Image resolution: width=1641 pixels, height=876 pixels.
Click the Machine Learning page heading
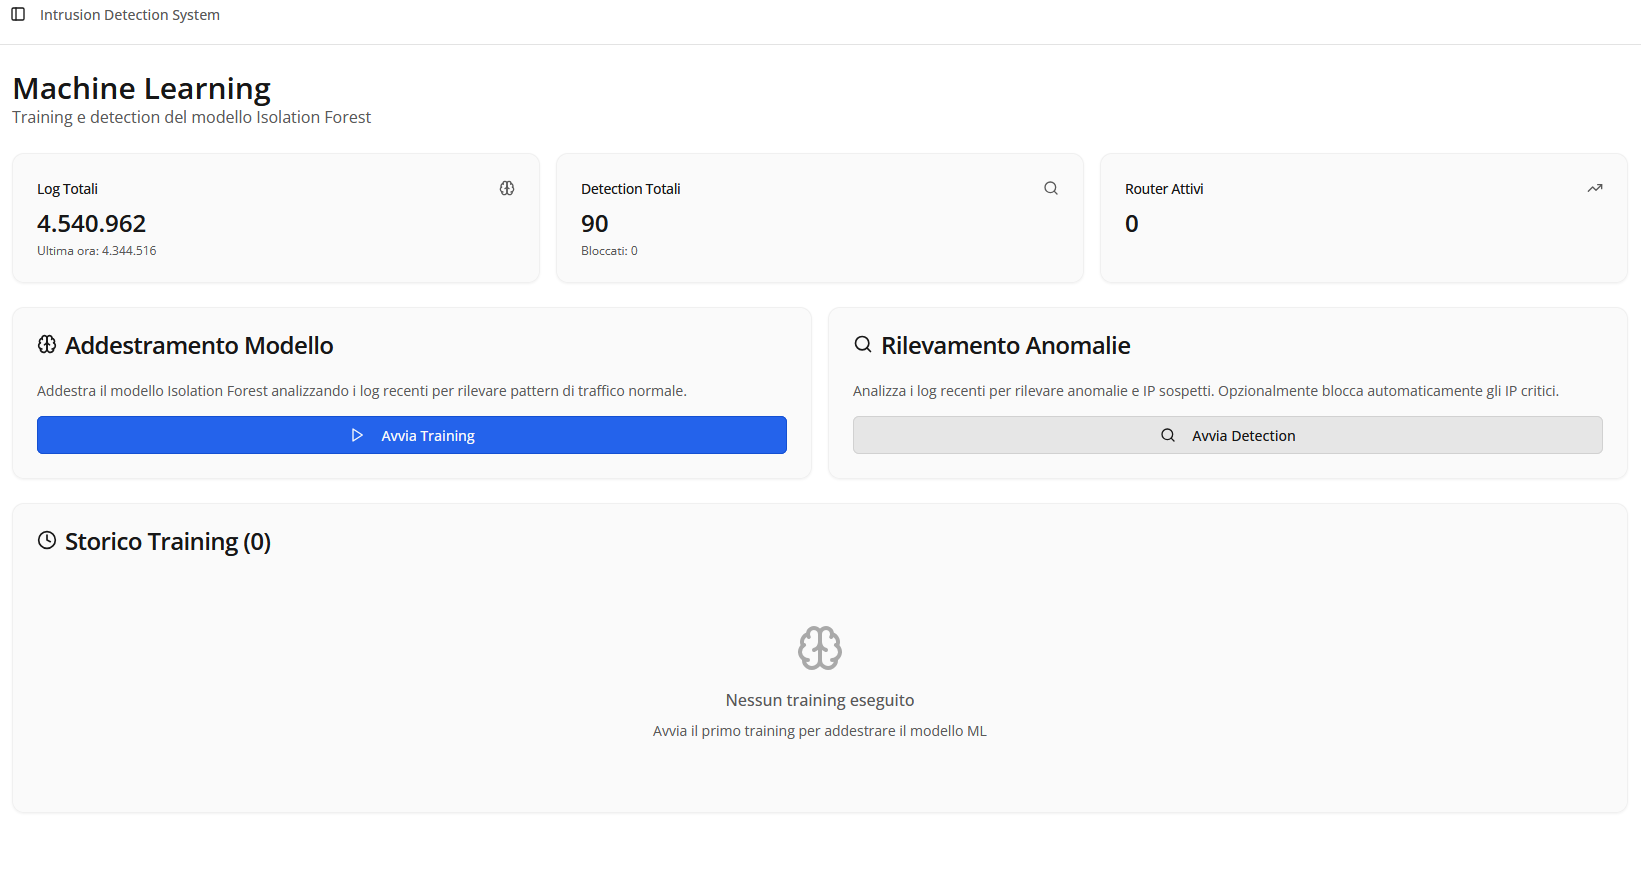coord(142,89)
